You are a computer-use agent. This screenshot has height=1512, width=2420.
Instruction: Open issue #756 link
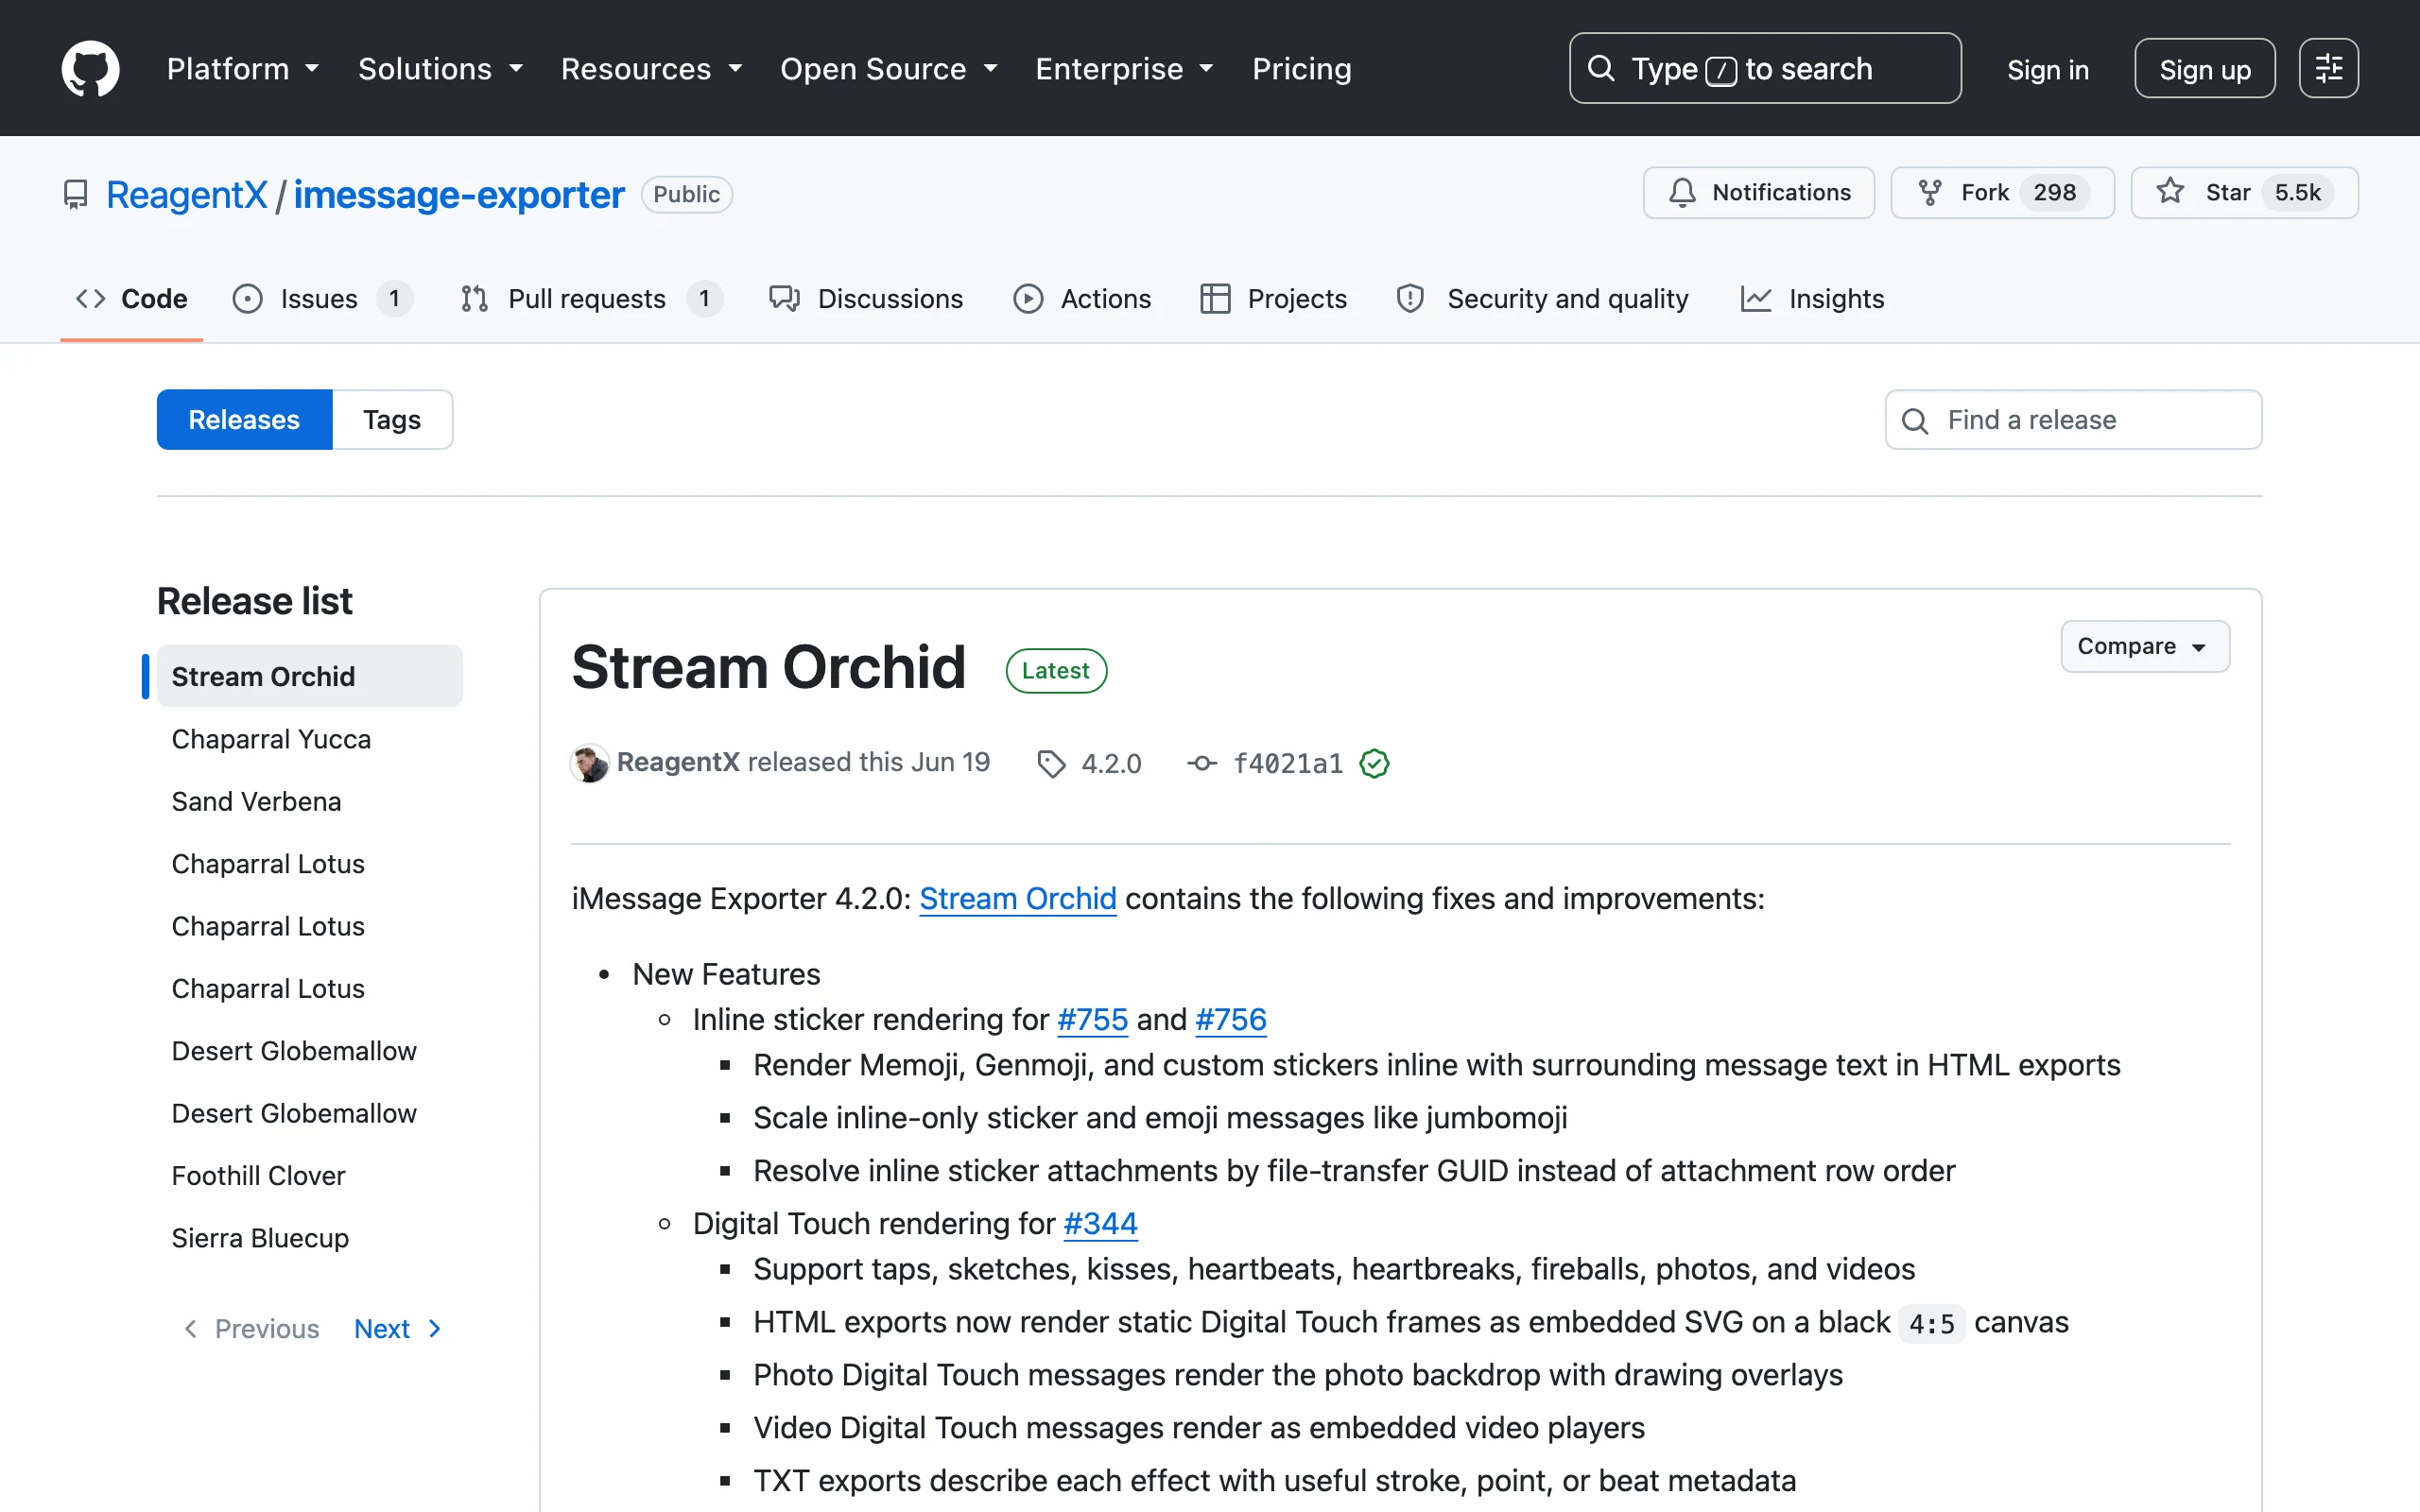tap(1230, 1019)
